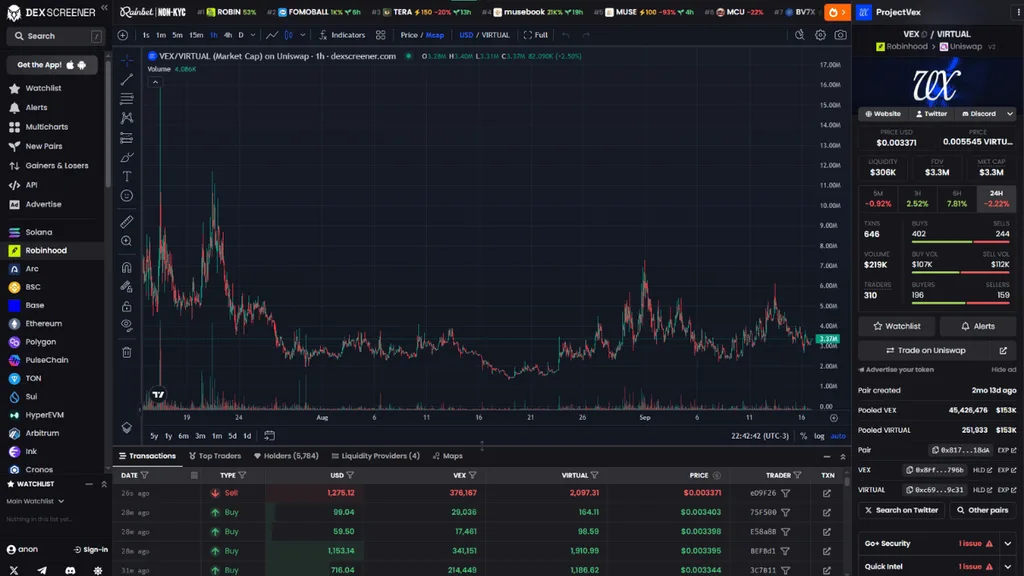This screenshot has height=576, width=1024.
Task: Open the chart style dropdown arrow
Action: pyautogui.click(x=302, y=35)
